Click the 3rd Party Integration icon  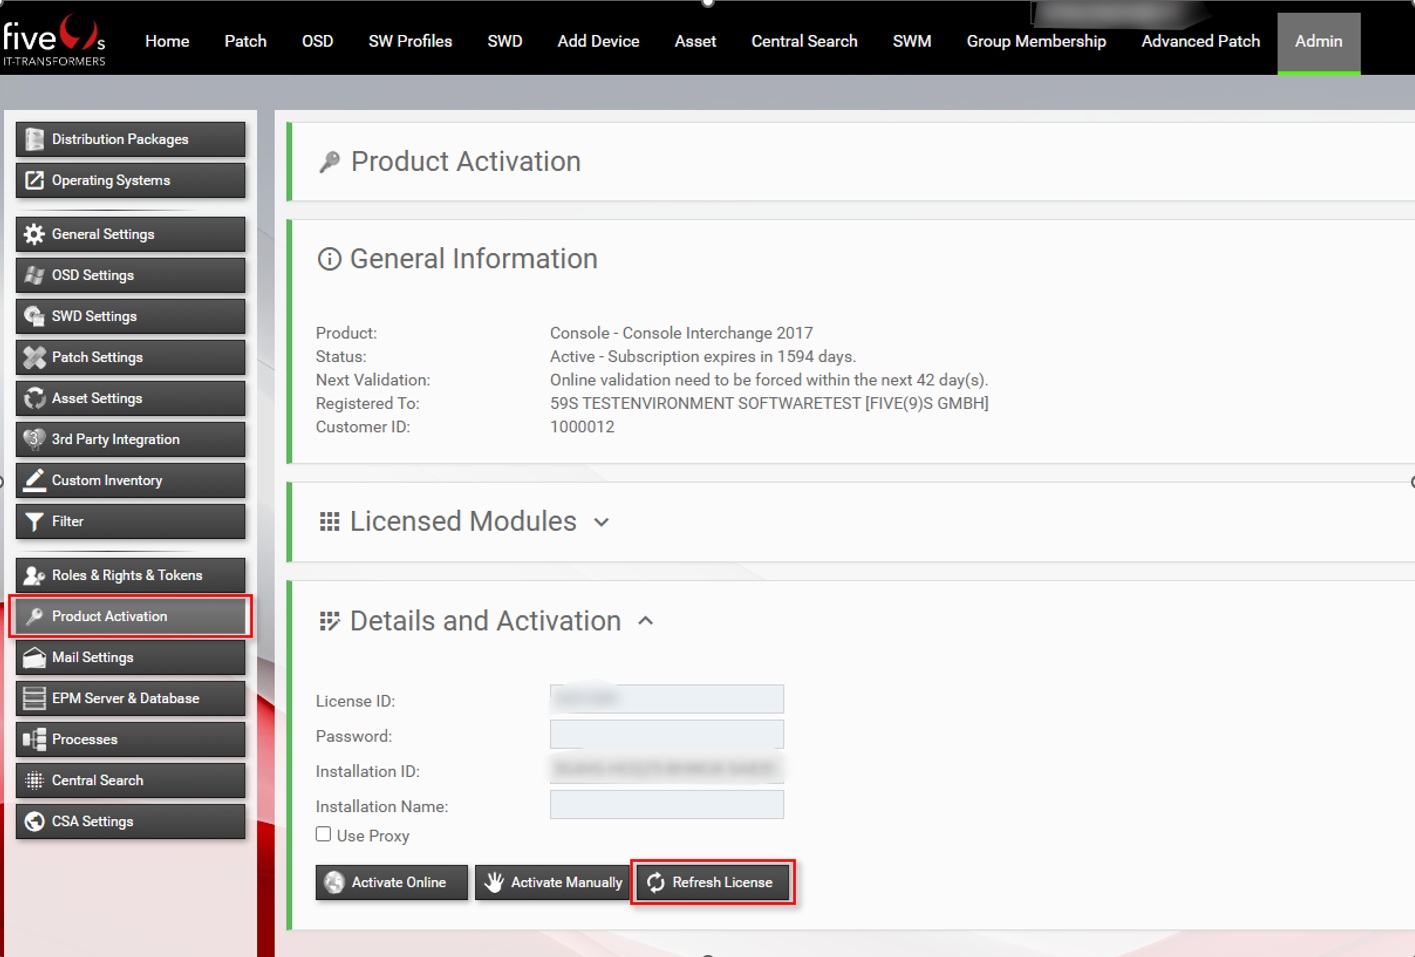tap(34, 439)
